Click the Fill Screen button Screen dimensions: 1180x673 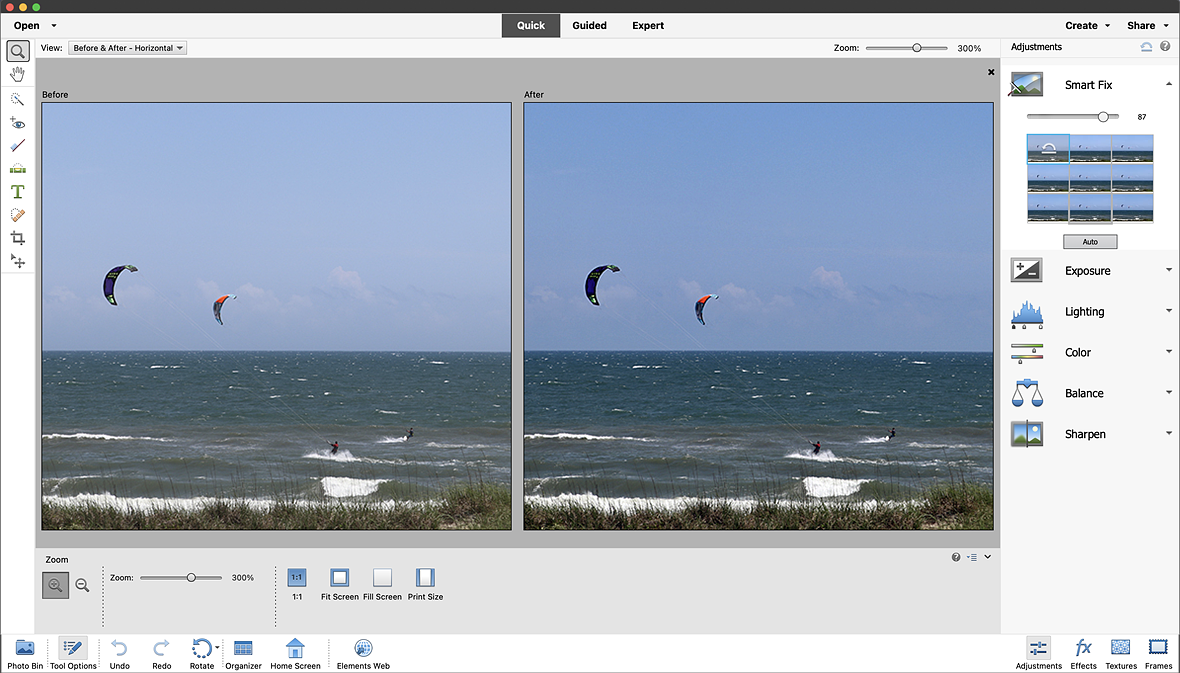tap(382, 584)
